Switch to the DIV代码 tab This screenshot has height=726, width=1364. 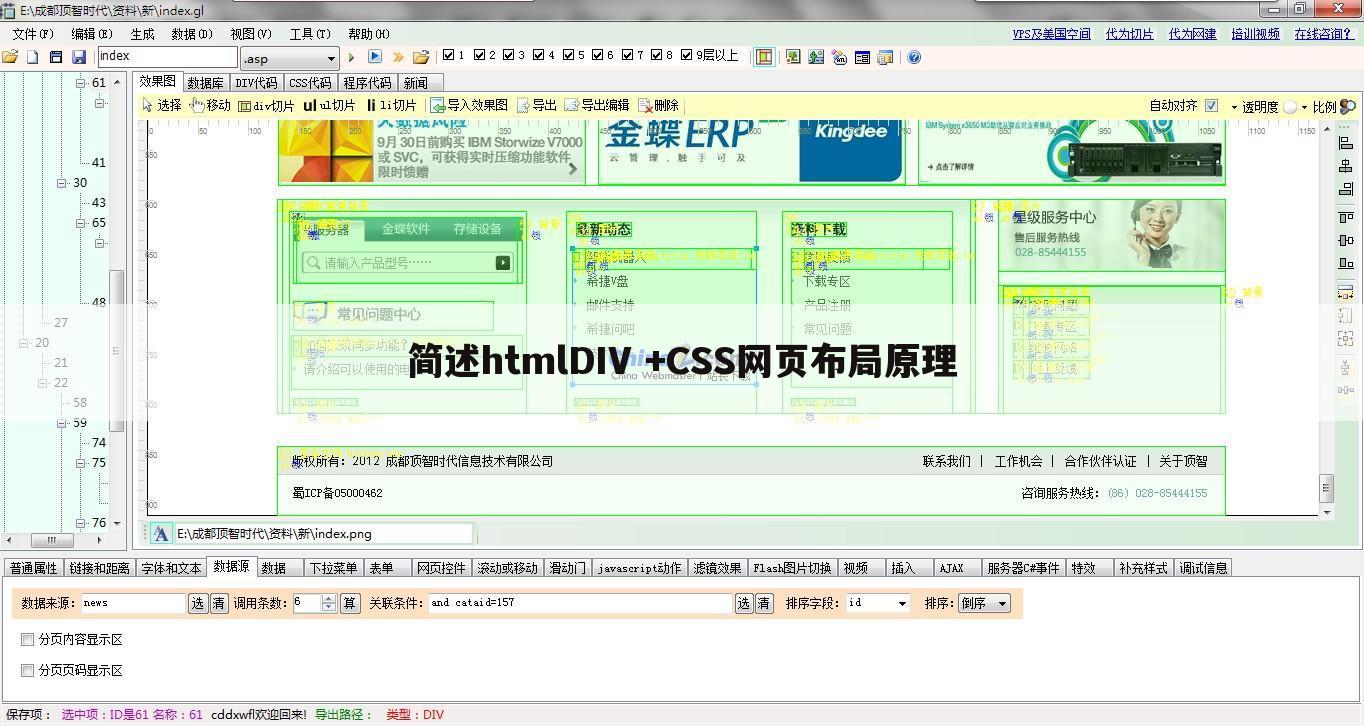pos(257,83)
